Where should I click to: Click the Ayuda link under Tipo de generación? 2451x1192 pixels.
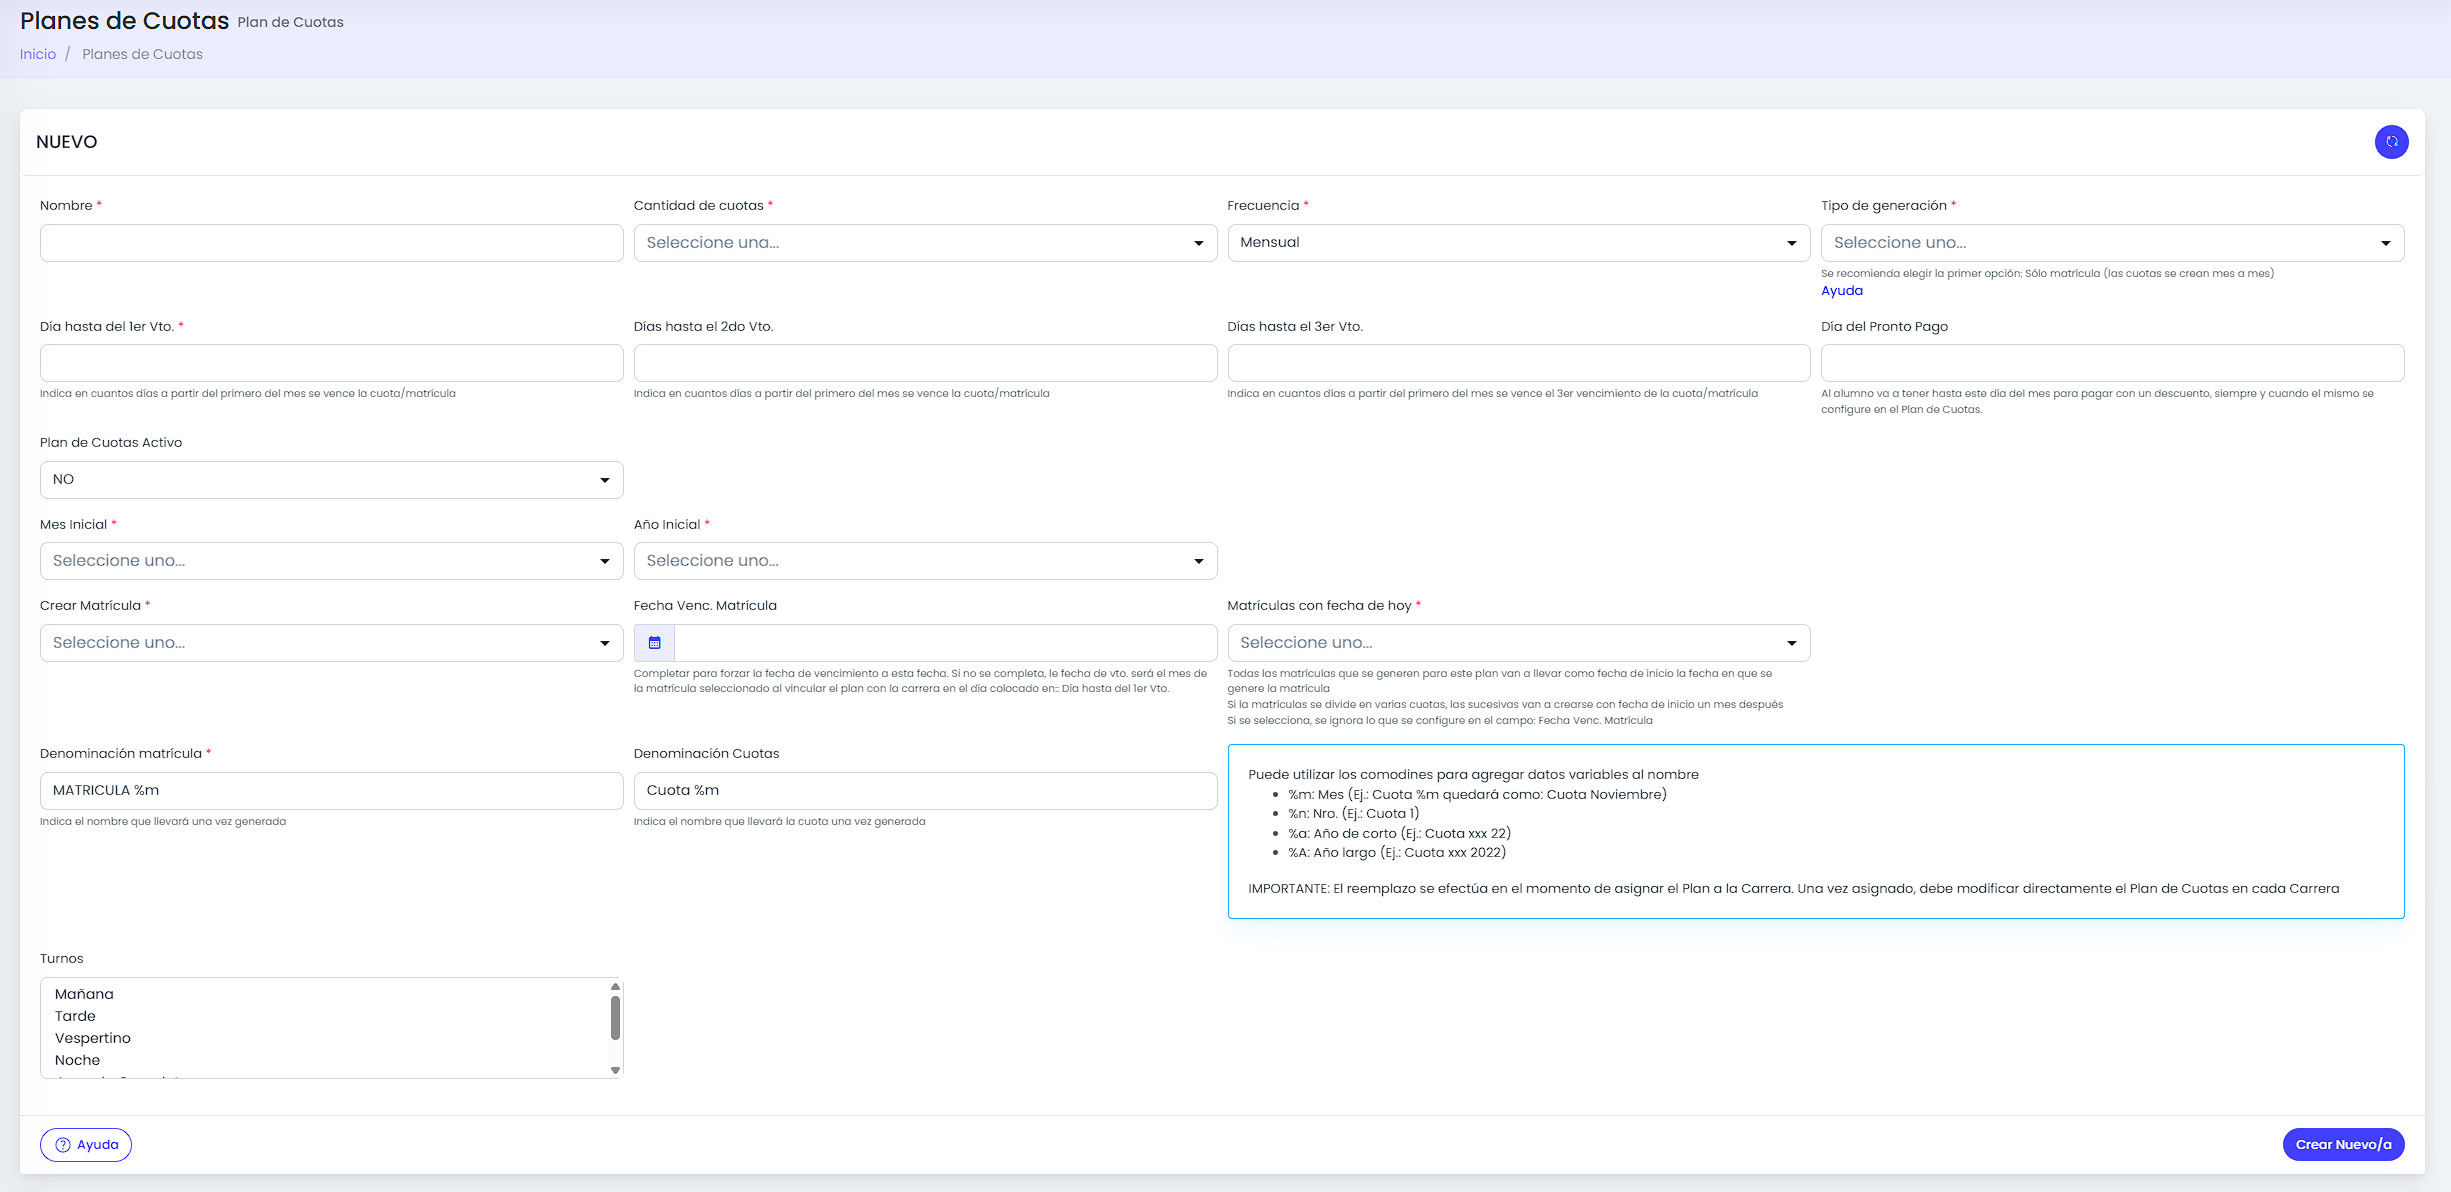(1841, 291)
